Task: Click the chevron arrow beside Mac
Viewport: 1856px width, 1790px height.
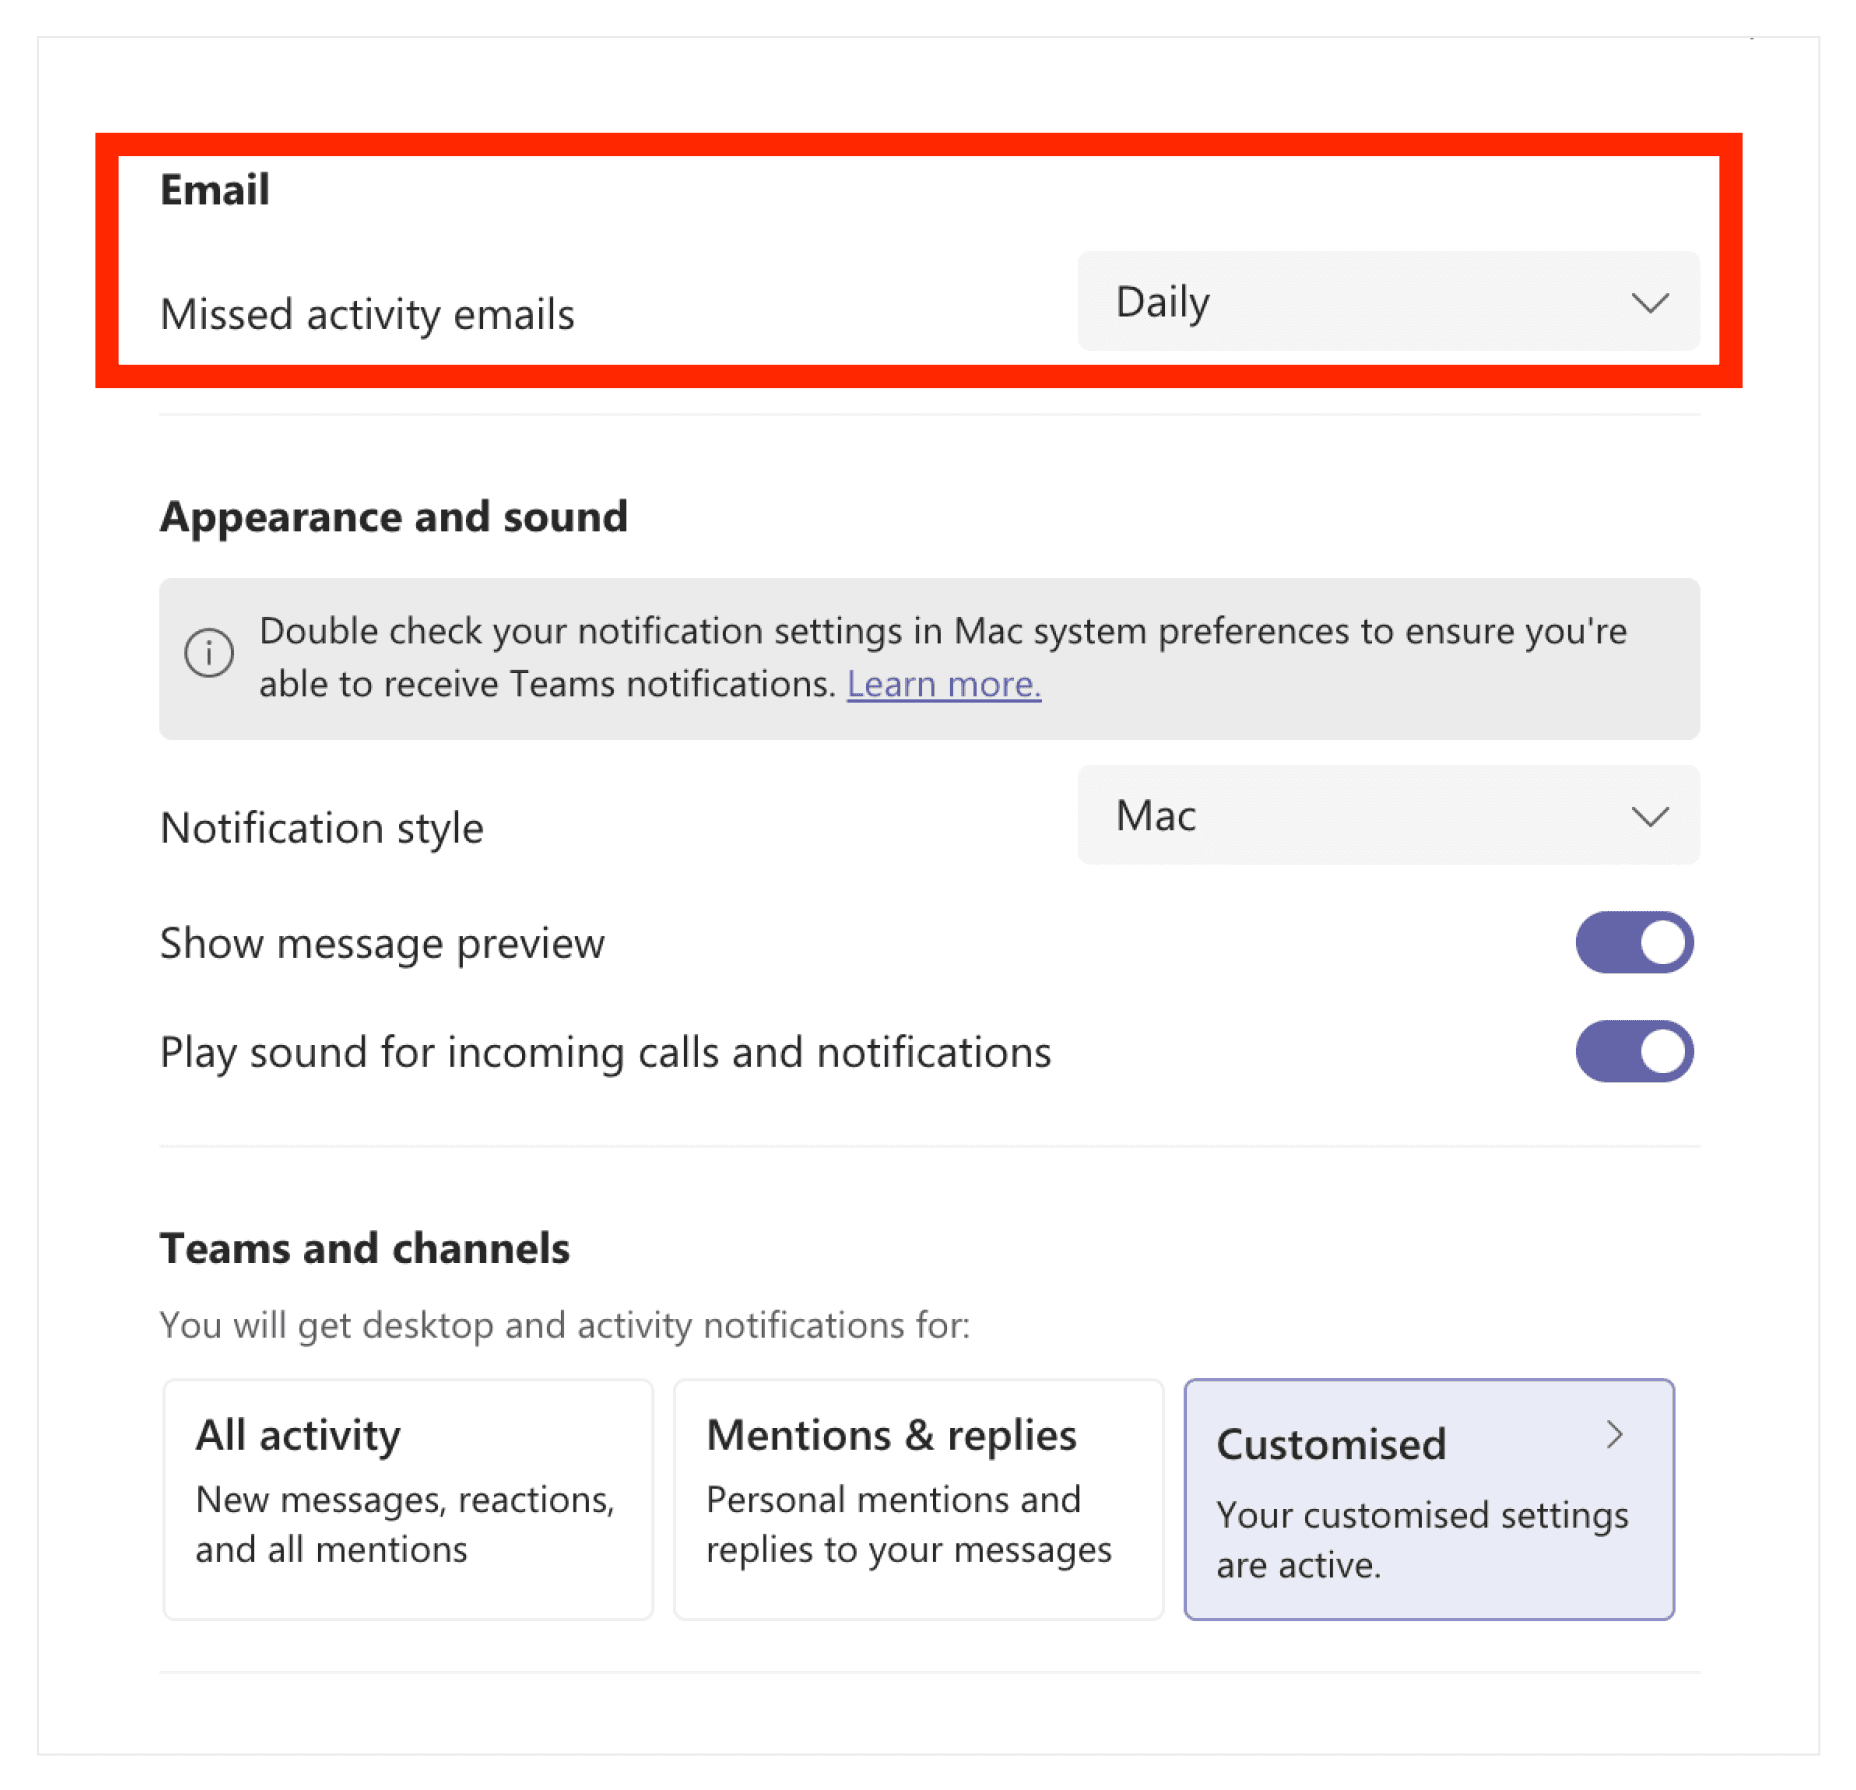Action: (1649, 817)
